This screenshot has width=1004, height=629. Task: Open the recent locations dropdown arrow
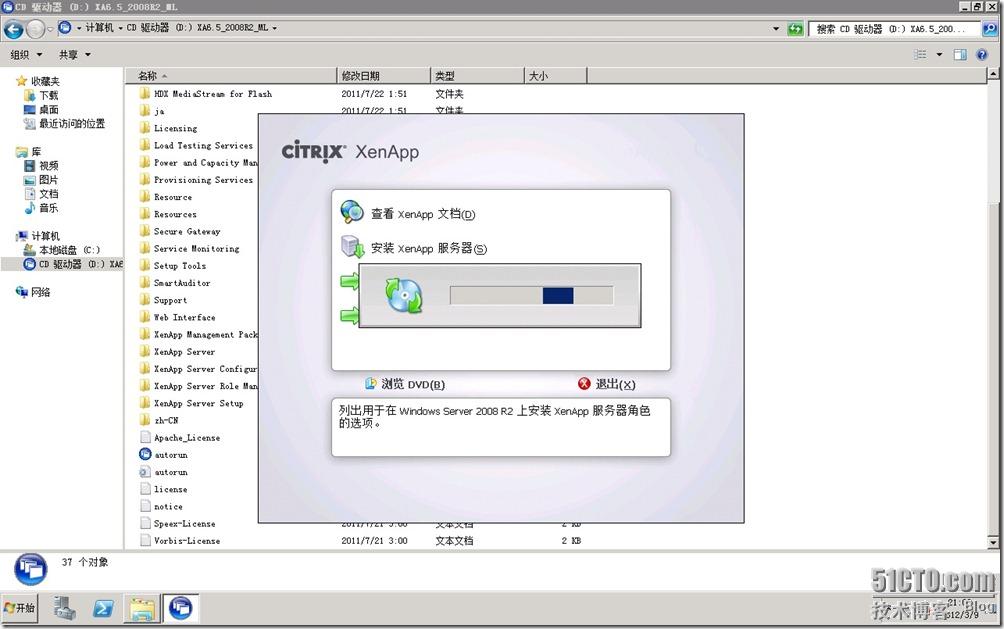pos(50,29)
